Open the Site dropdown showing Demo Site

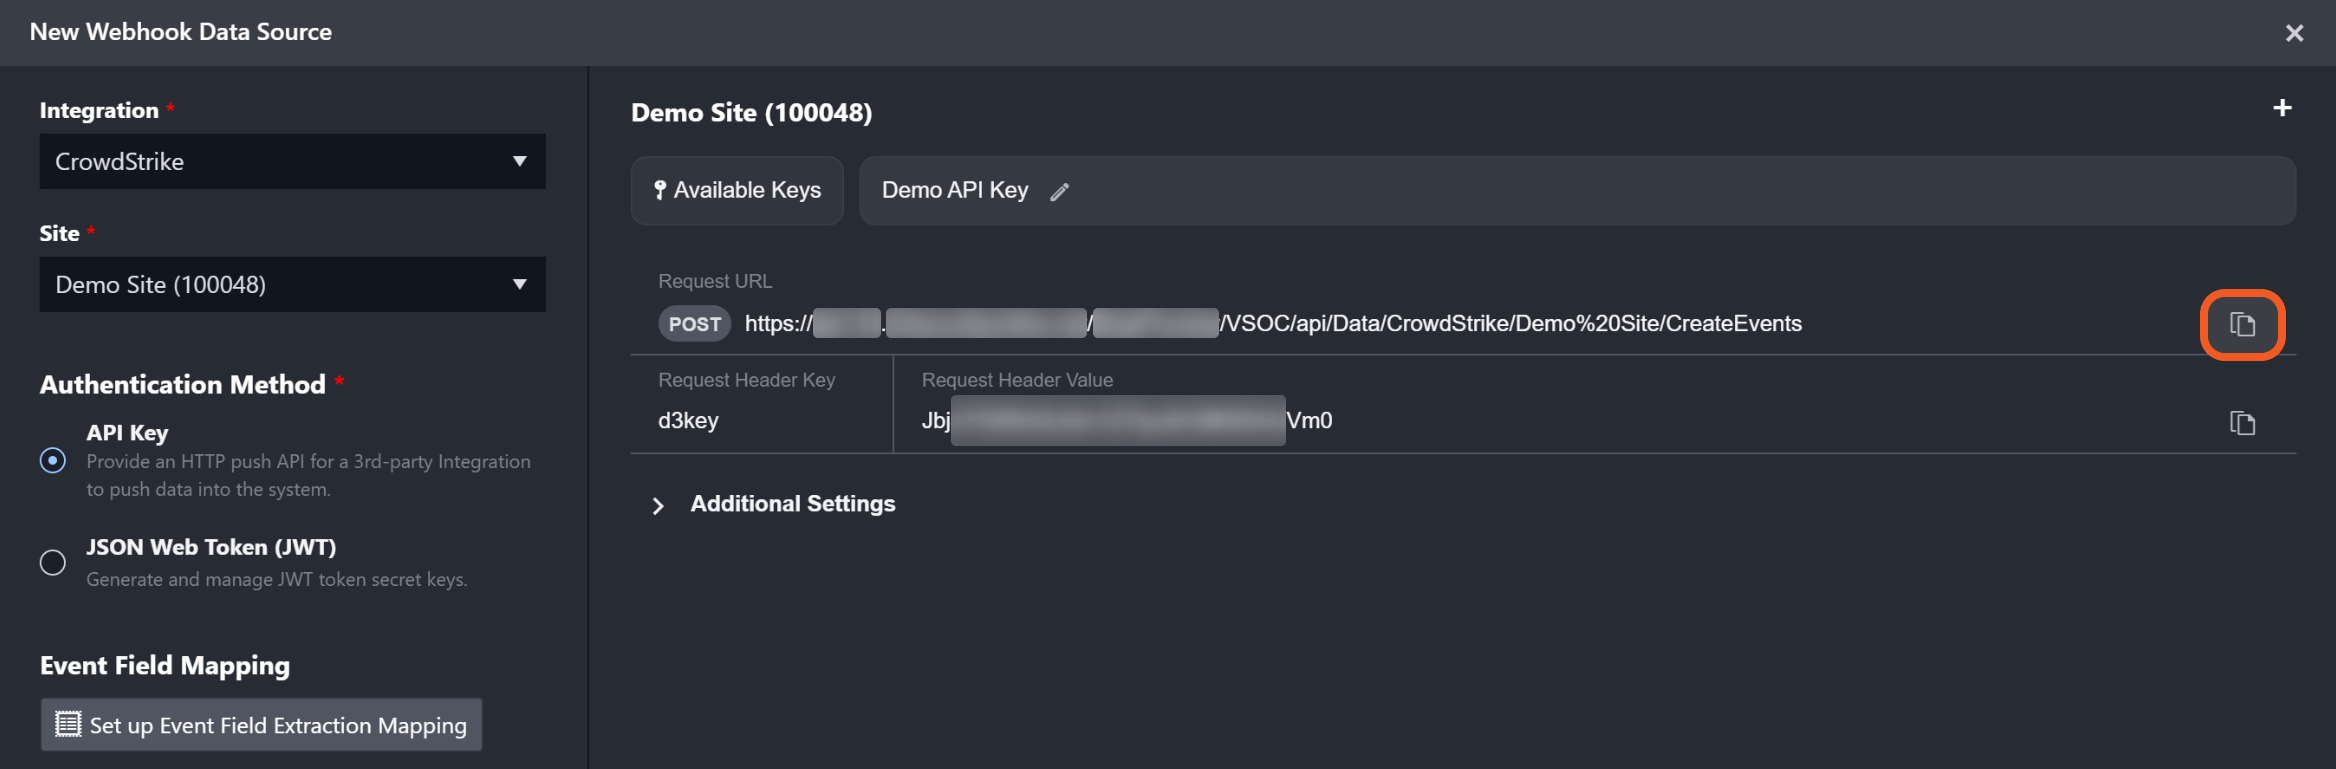pos(292,284)
